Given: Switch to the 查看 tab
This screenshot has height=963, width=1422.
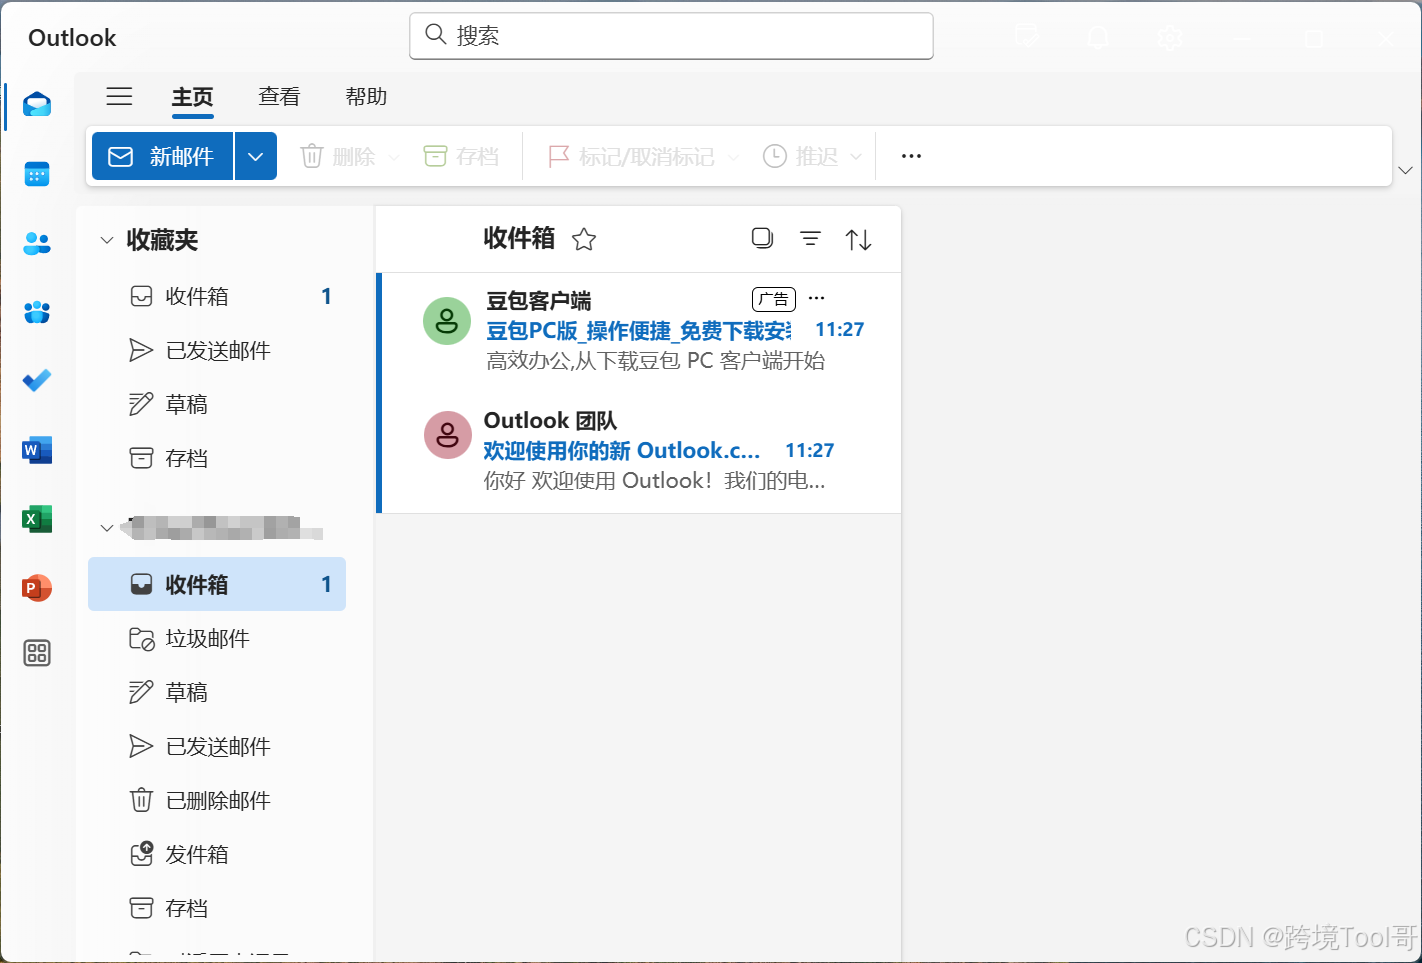Looking at the screenshot, I should [x=279, y=97].
